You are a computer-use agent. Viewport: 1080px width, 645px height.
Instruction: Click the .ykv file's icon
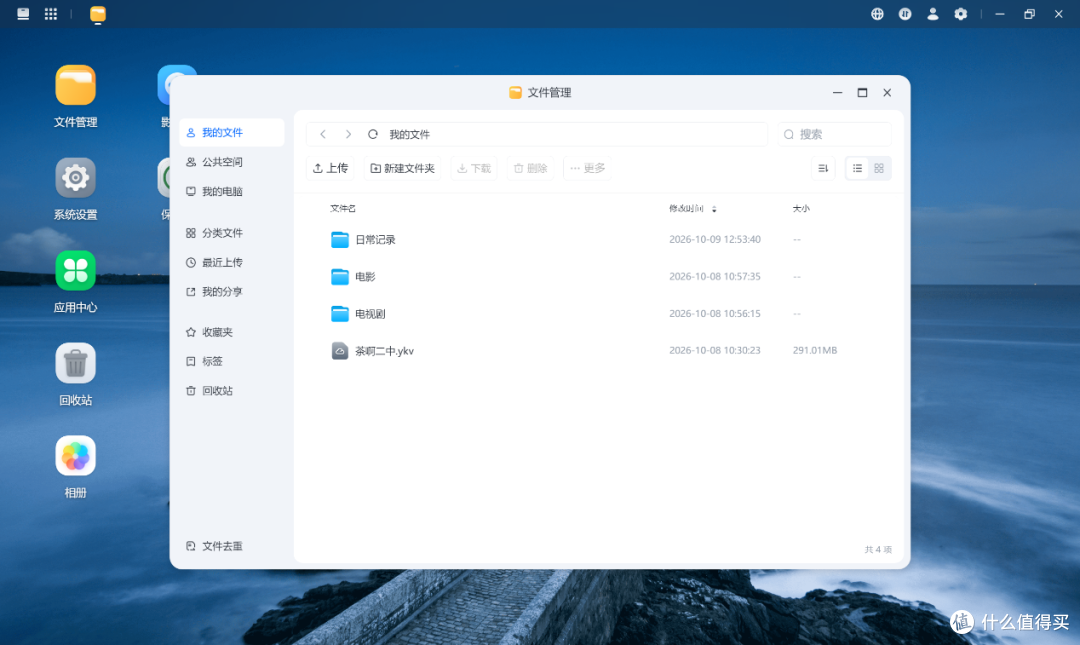point(340,351)
